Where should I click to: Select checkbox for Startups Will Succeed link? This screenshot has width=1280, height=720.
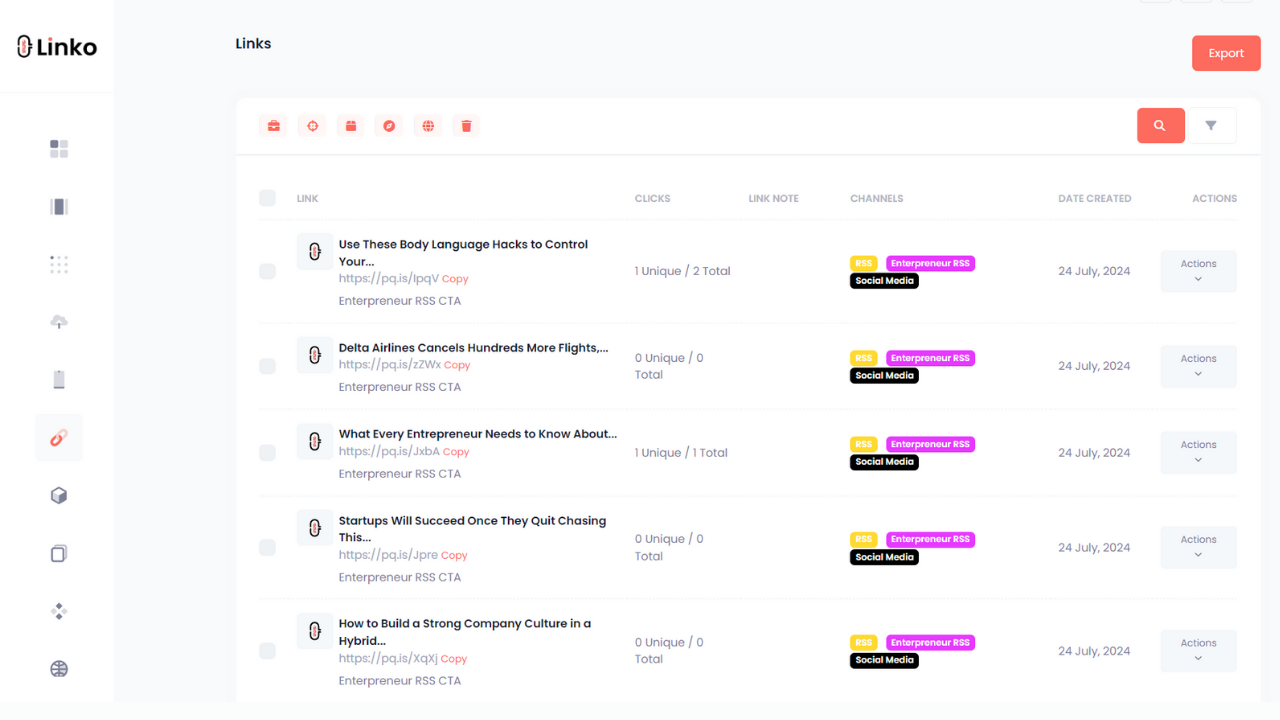[x=267, y=548]
